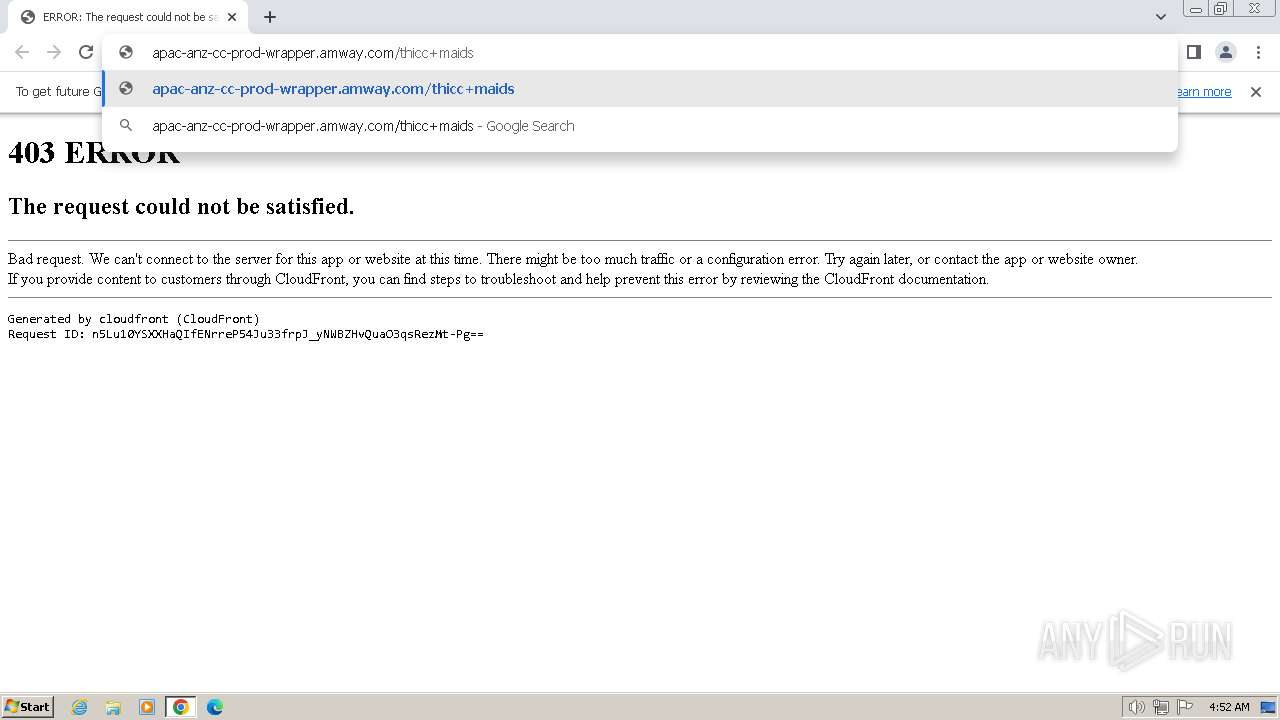Open File Explorer from the taskbar
Image resolution: width=1280 pixels, height=720 pixels.
[113, 707]
